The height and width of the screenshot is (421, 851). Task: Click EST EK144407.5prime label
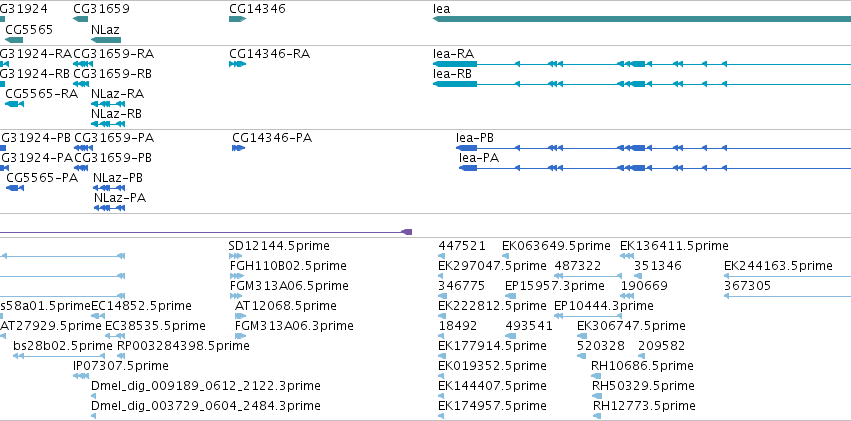(492, 386)
